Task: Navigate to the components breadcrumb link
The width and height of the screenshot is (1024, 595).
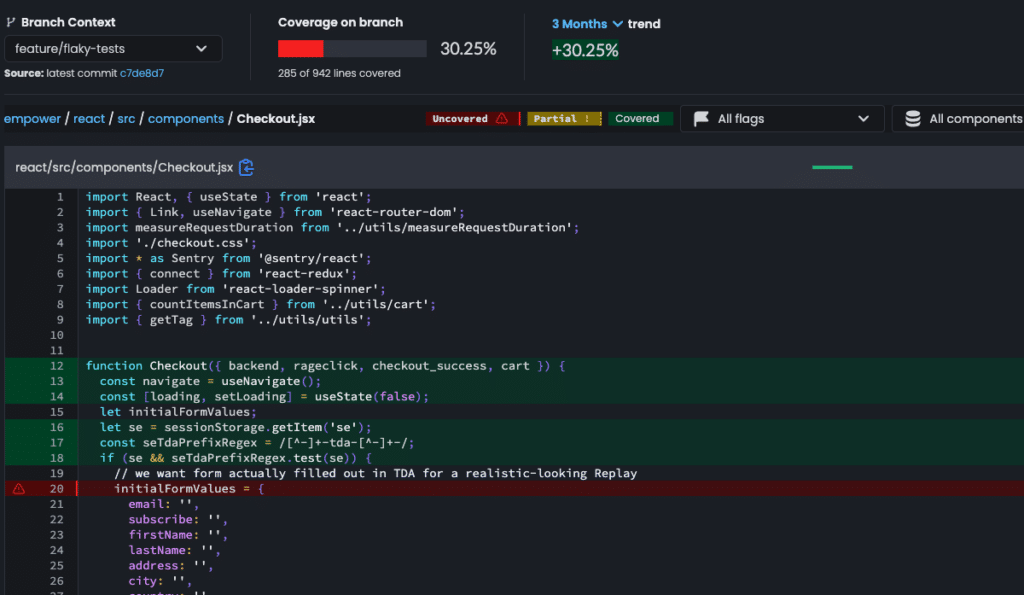Action: pyautogui.click(x=186, y=117)
